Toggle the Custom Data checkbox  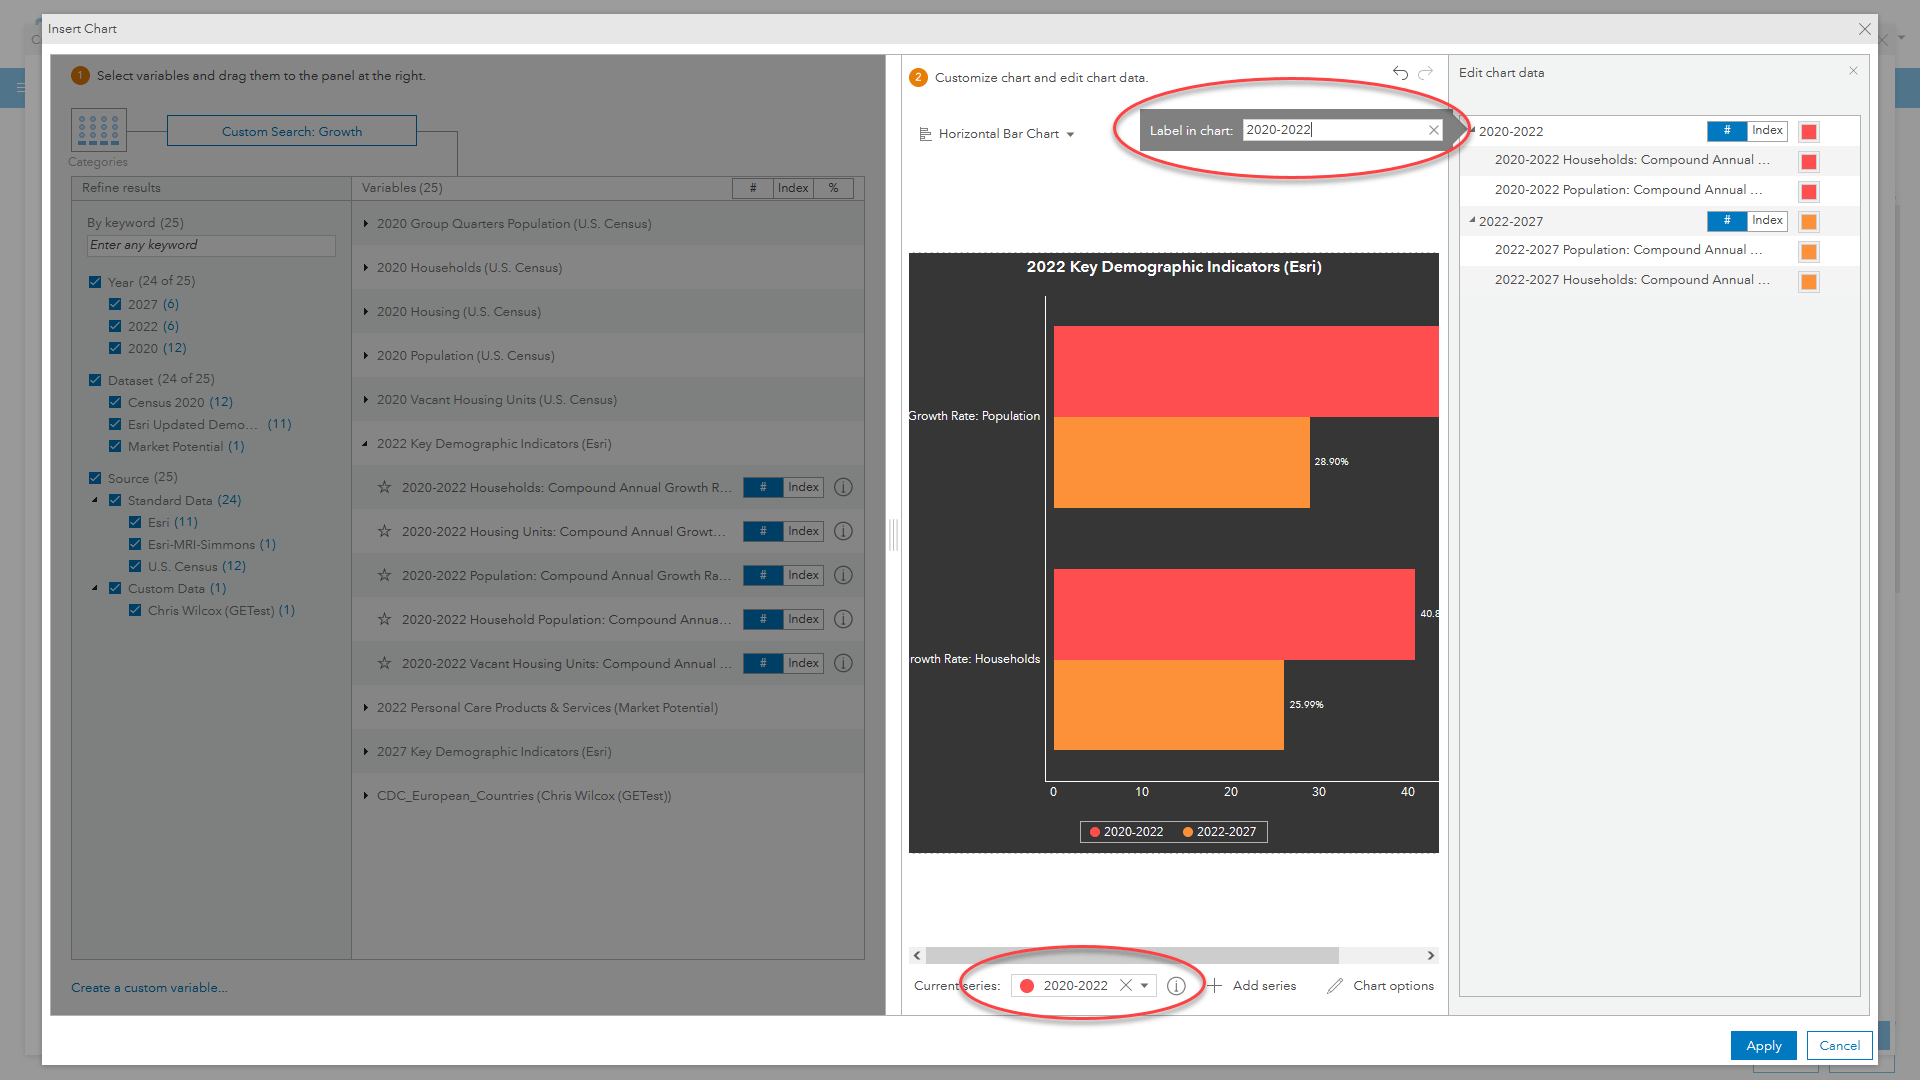coord(117,588)
